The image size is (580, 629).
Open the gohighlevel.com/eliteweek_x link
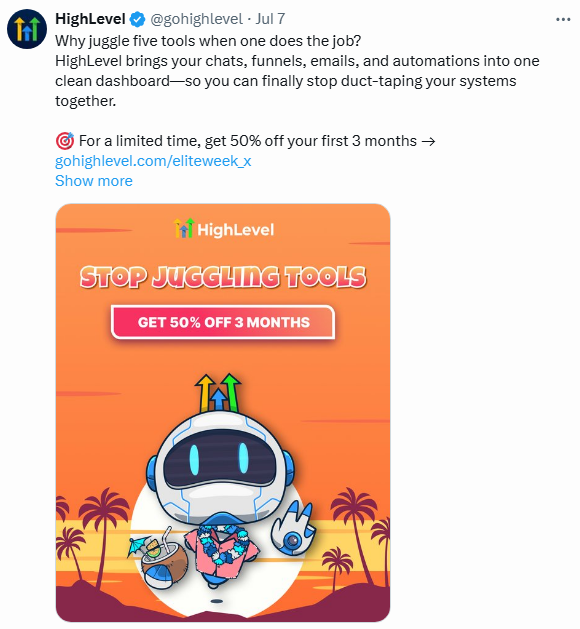[x=153, y=161]
